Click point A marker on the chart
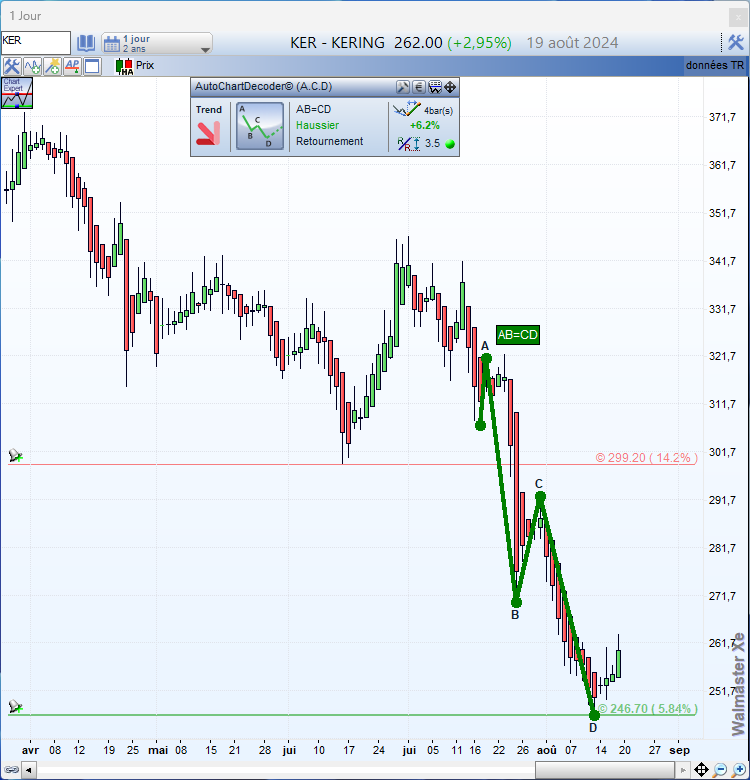The width and height of the screenshot is (750, 780). [x=486, y=358]
